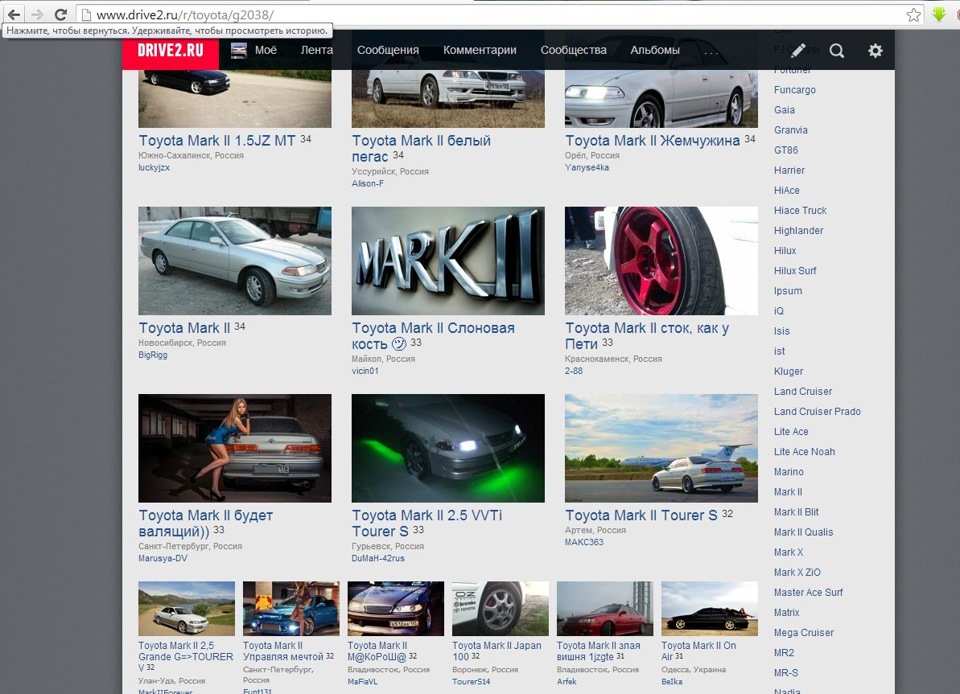Select Master Ace Surf in model list
The image size is (960, 694).
coord(808,592)
